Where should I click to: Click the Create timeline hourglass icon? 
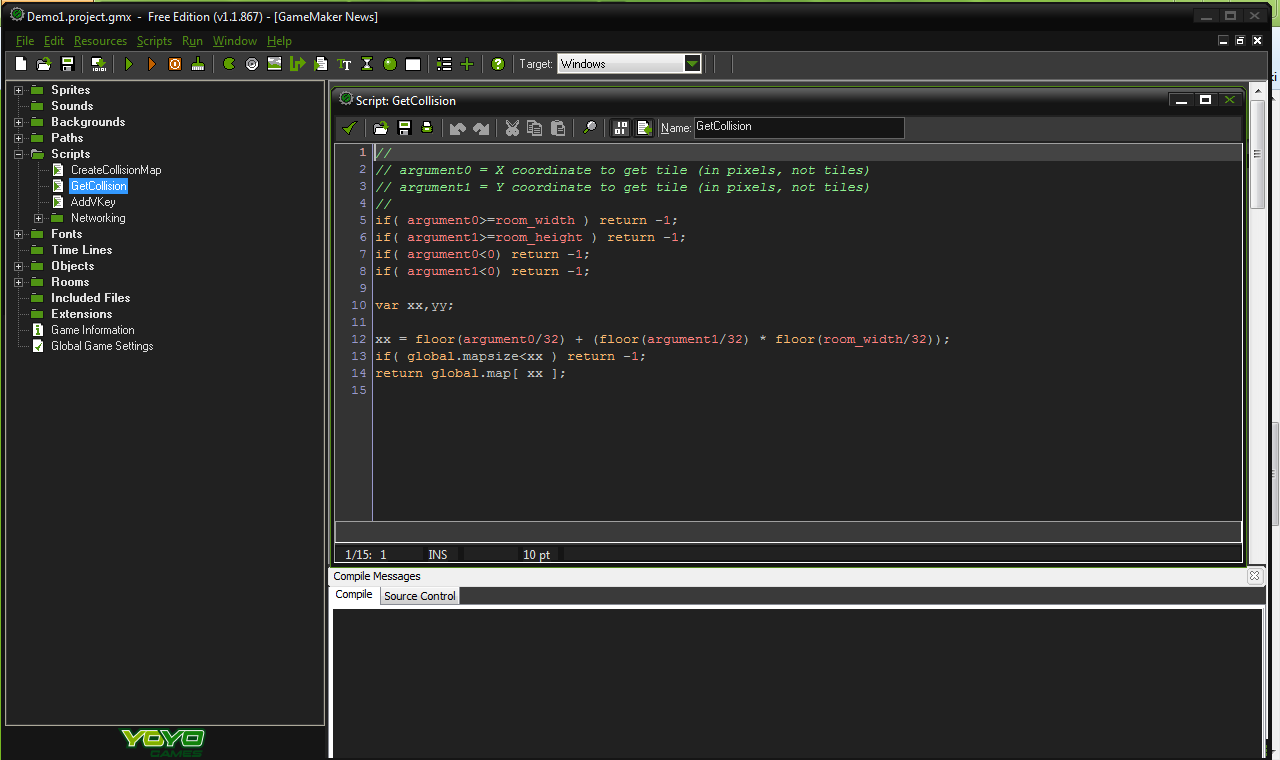[367, 64]
